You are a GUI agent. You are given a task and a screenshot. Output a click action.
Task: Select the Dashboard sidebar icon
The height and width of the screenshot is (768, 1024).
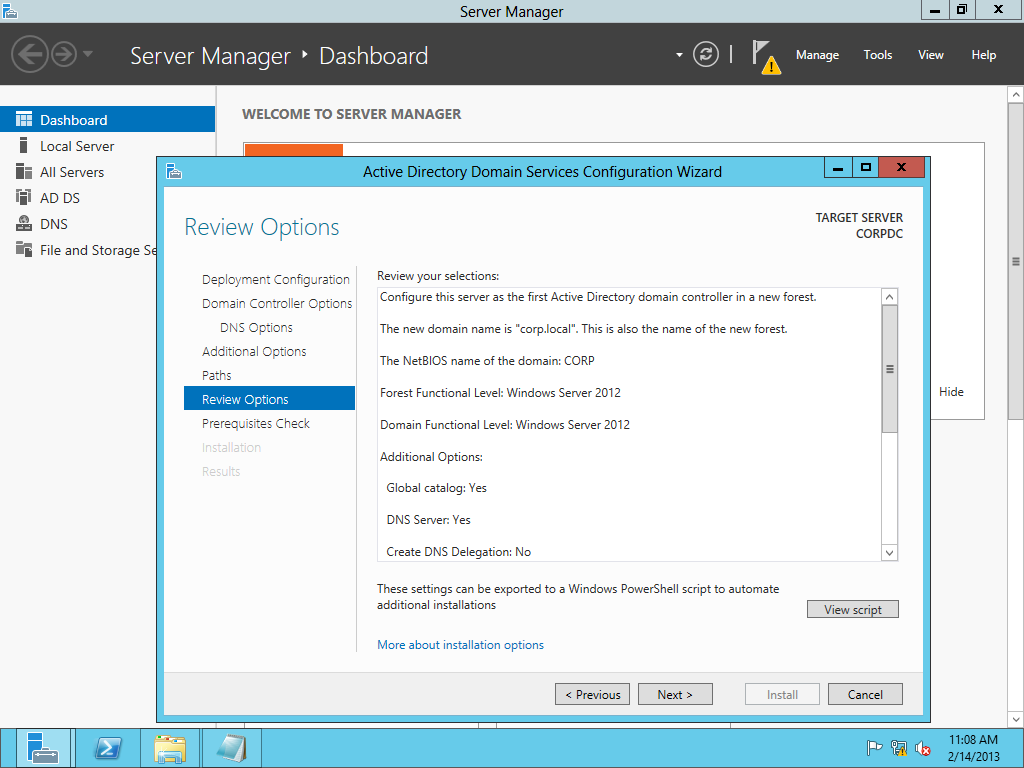point(24,120)
